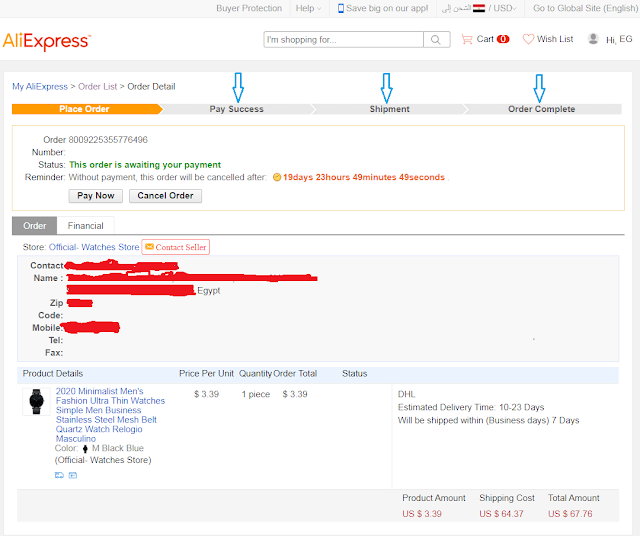Screen dimensions: 640x536
Task: Open the ship-to / USD currency dropdown
Action: point(479,8)
